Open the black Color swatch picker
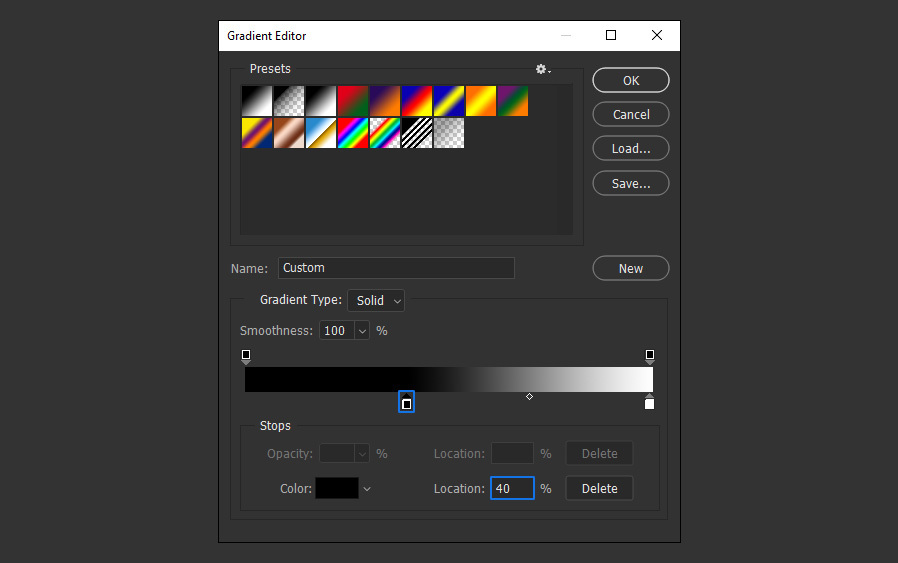 [337, 488]
